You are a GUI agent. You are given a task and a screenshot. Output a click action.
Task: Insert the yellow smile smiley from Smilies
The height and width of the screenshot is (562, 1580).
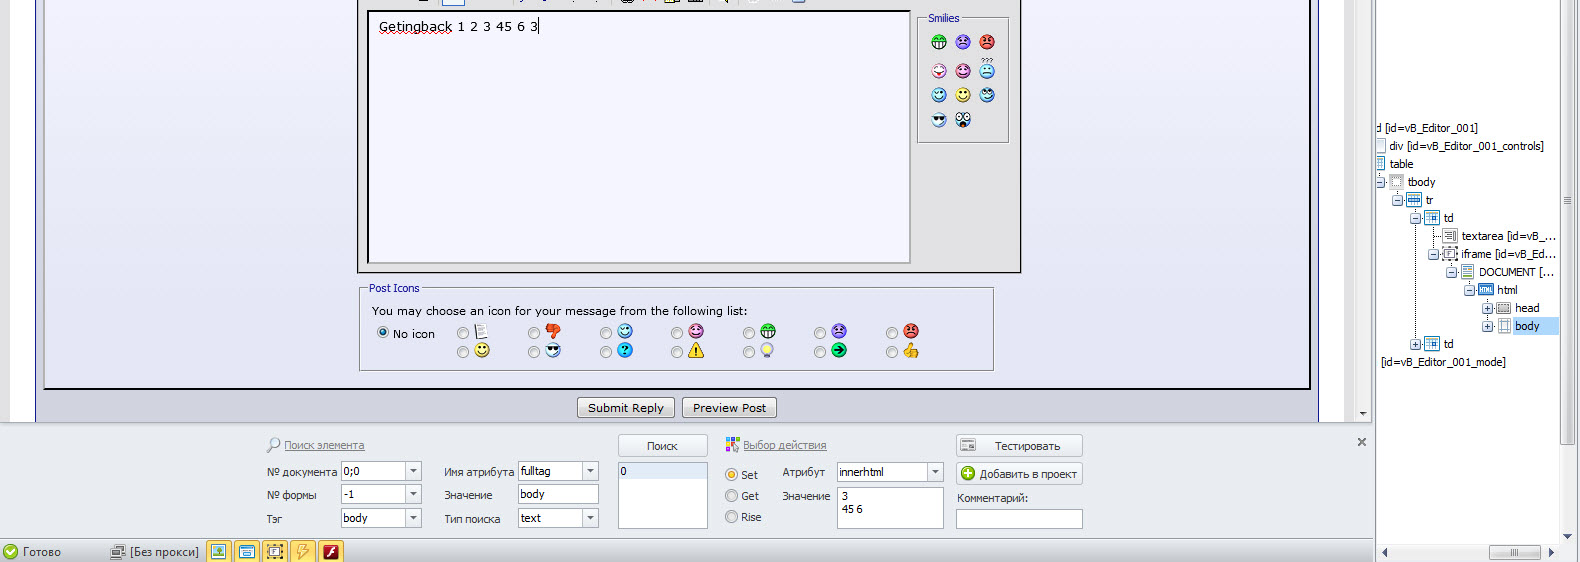click(x=963, y=95)
